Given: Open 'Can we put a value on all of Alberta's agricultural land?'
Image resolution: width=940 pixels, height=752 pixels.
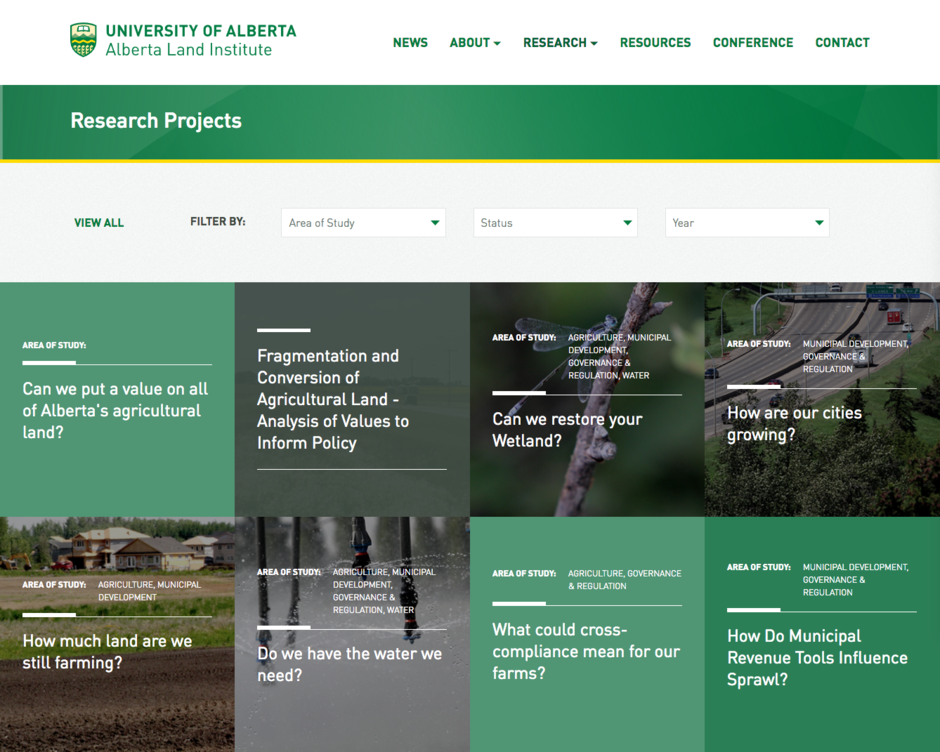Looking at the screenshot, I should (115, 411).
